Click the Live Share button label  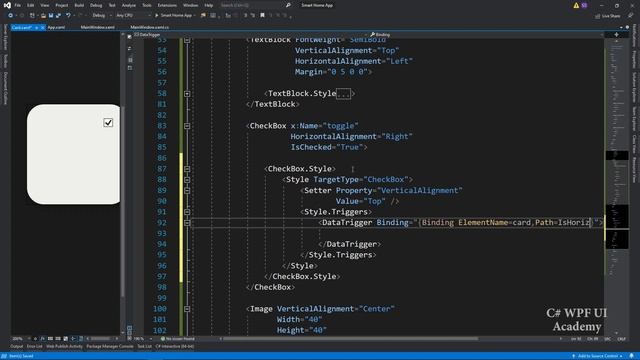(x=611, y=16)
